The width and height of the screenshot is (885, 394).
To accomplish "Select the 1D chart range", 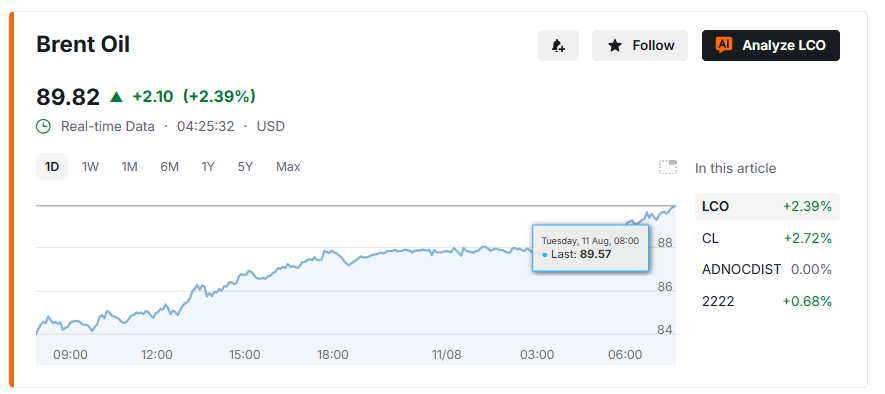I will point(52,167).
